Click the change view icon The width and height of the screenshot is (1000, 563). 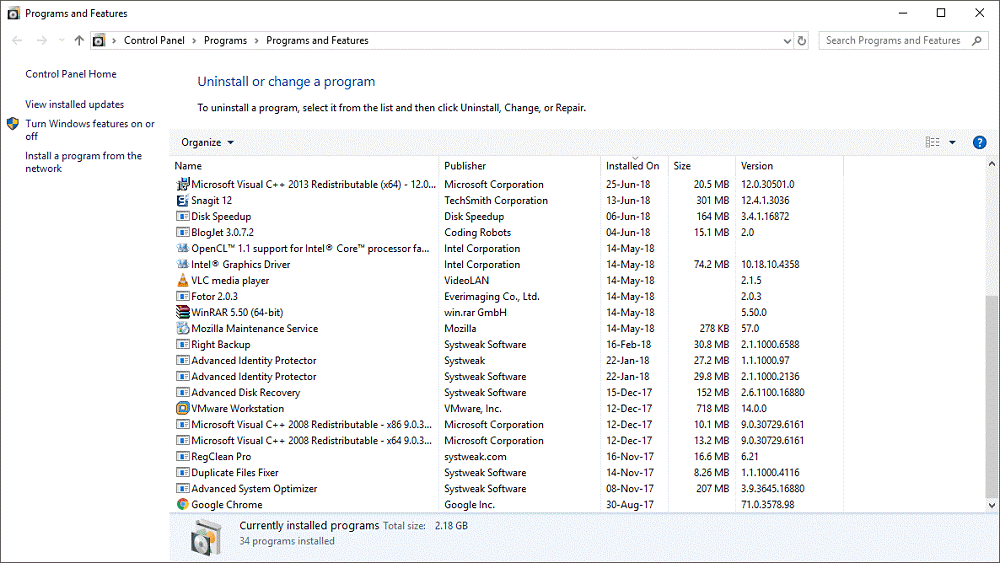932,142
